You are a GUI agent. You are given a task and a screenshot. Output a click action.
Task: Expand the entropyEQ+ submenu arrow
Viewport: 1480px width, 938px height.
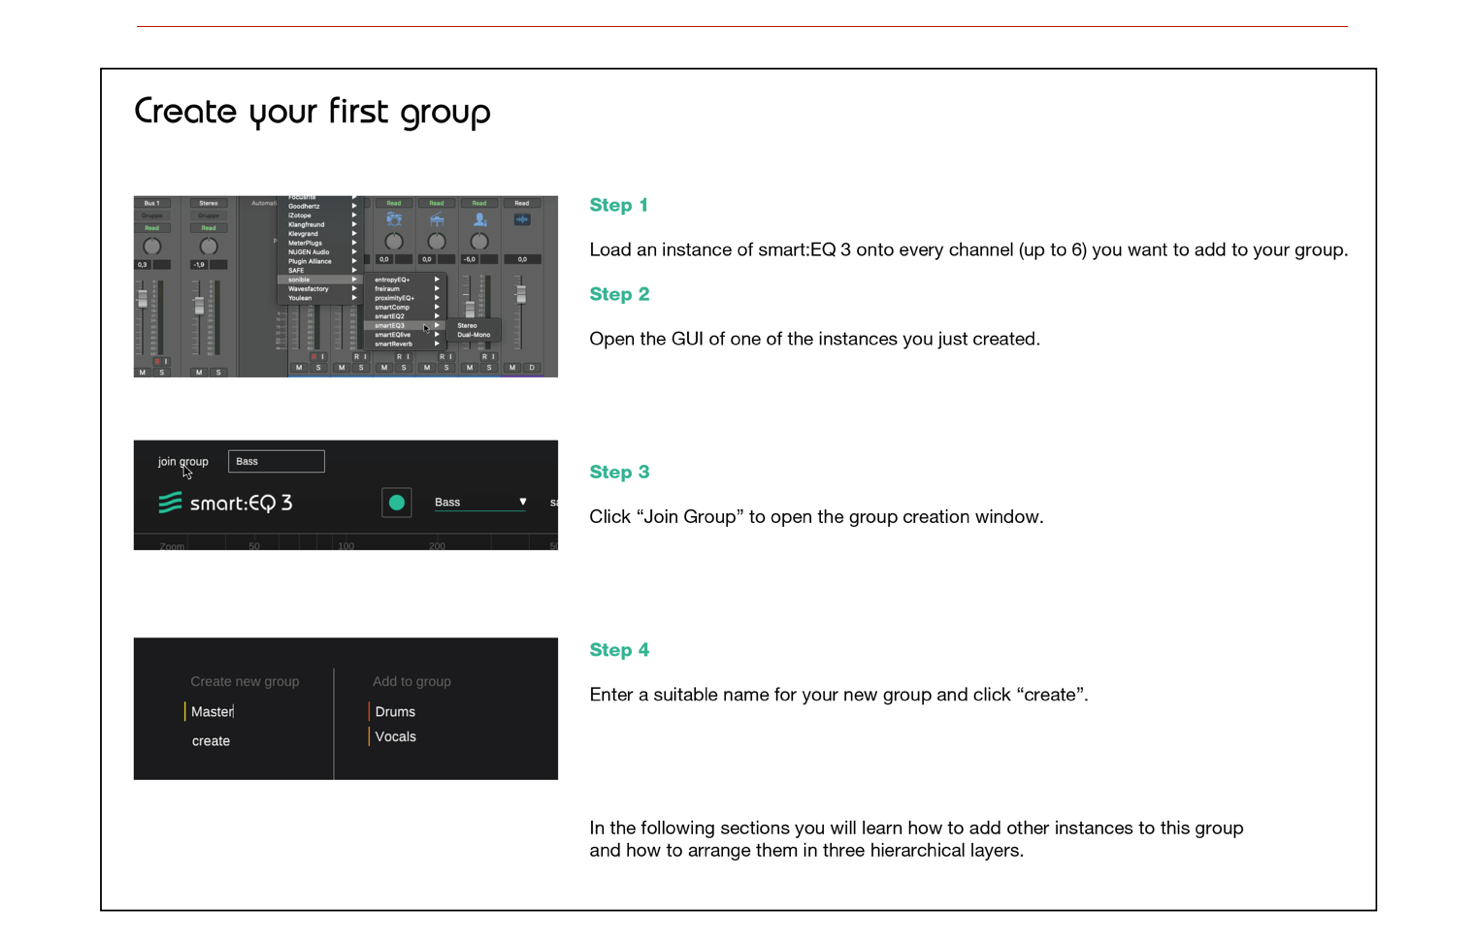pos(437,279)
